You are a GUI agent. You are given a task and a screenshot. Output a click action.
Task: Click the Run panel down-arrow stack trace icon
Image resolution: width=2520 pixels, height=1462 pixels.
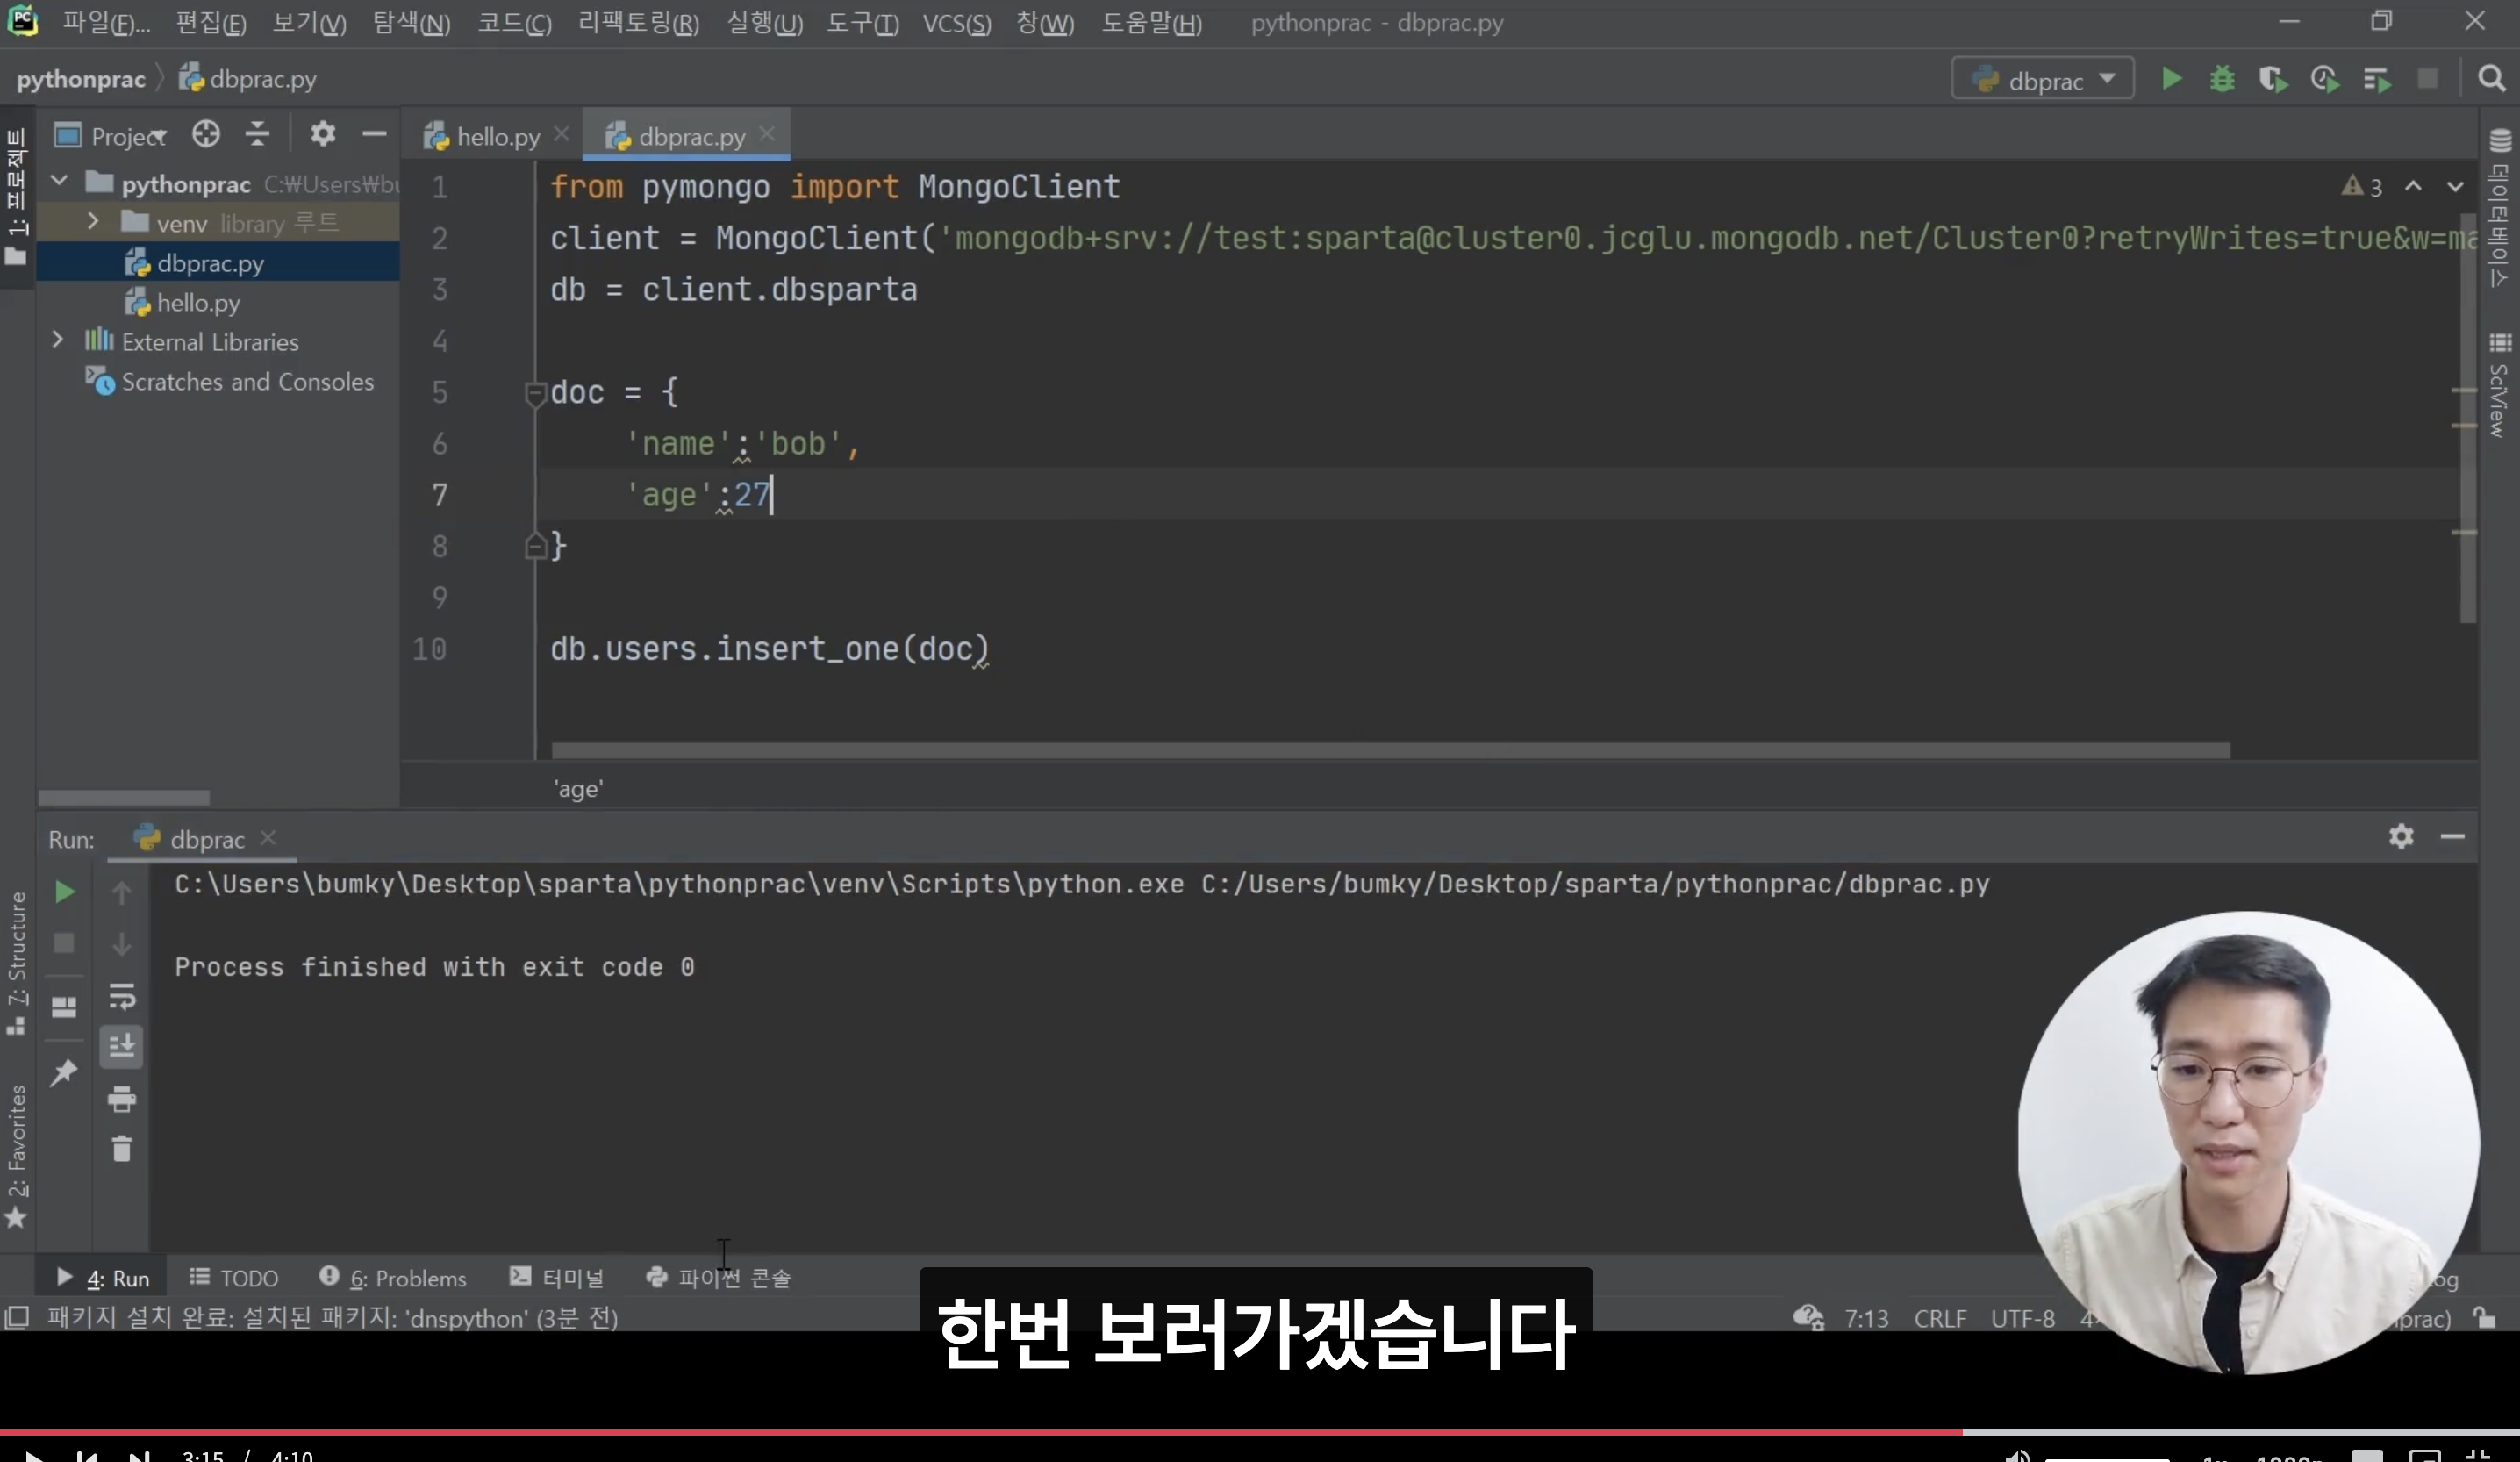(121, 943)
